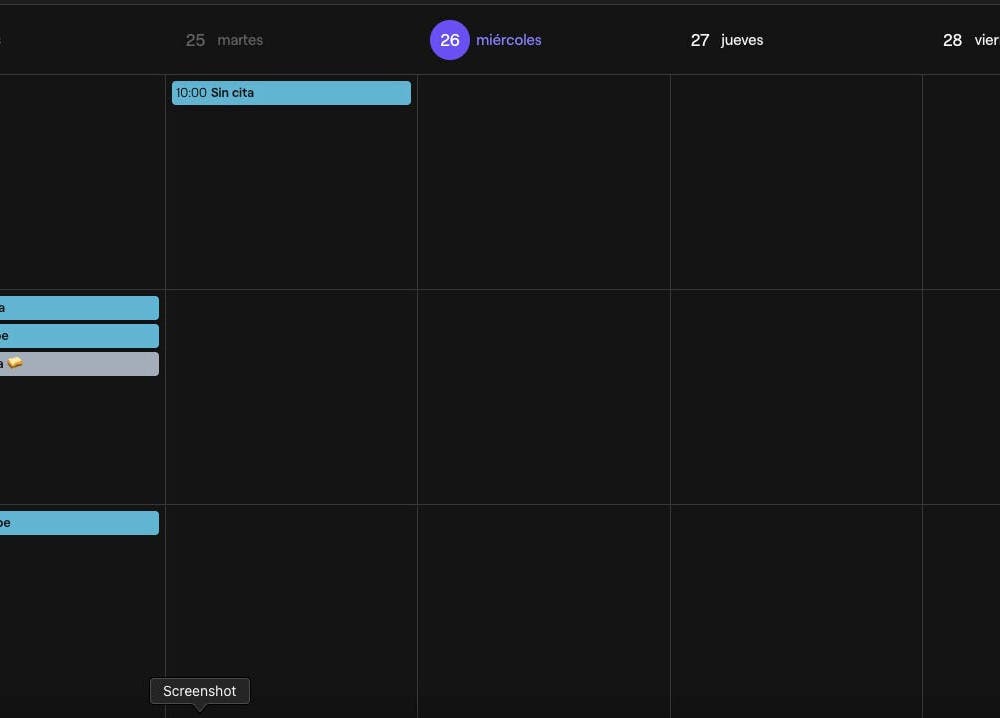The height and width of the screenshot is (718, 1000).
Task: Click the martes day label
Action: click(240, 40)
